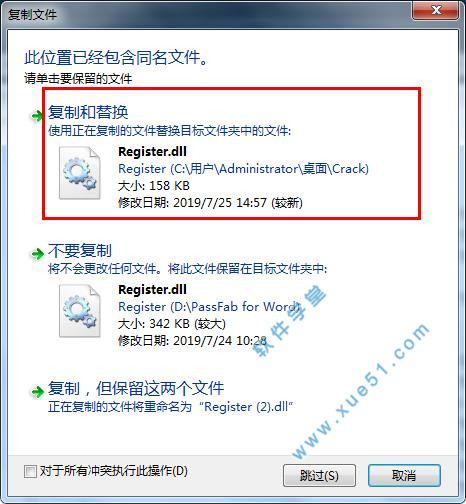
Task: Click the 2019/7/25 14:57 modified date line
Action: tap(210, 203)
